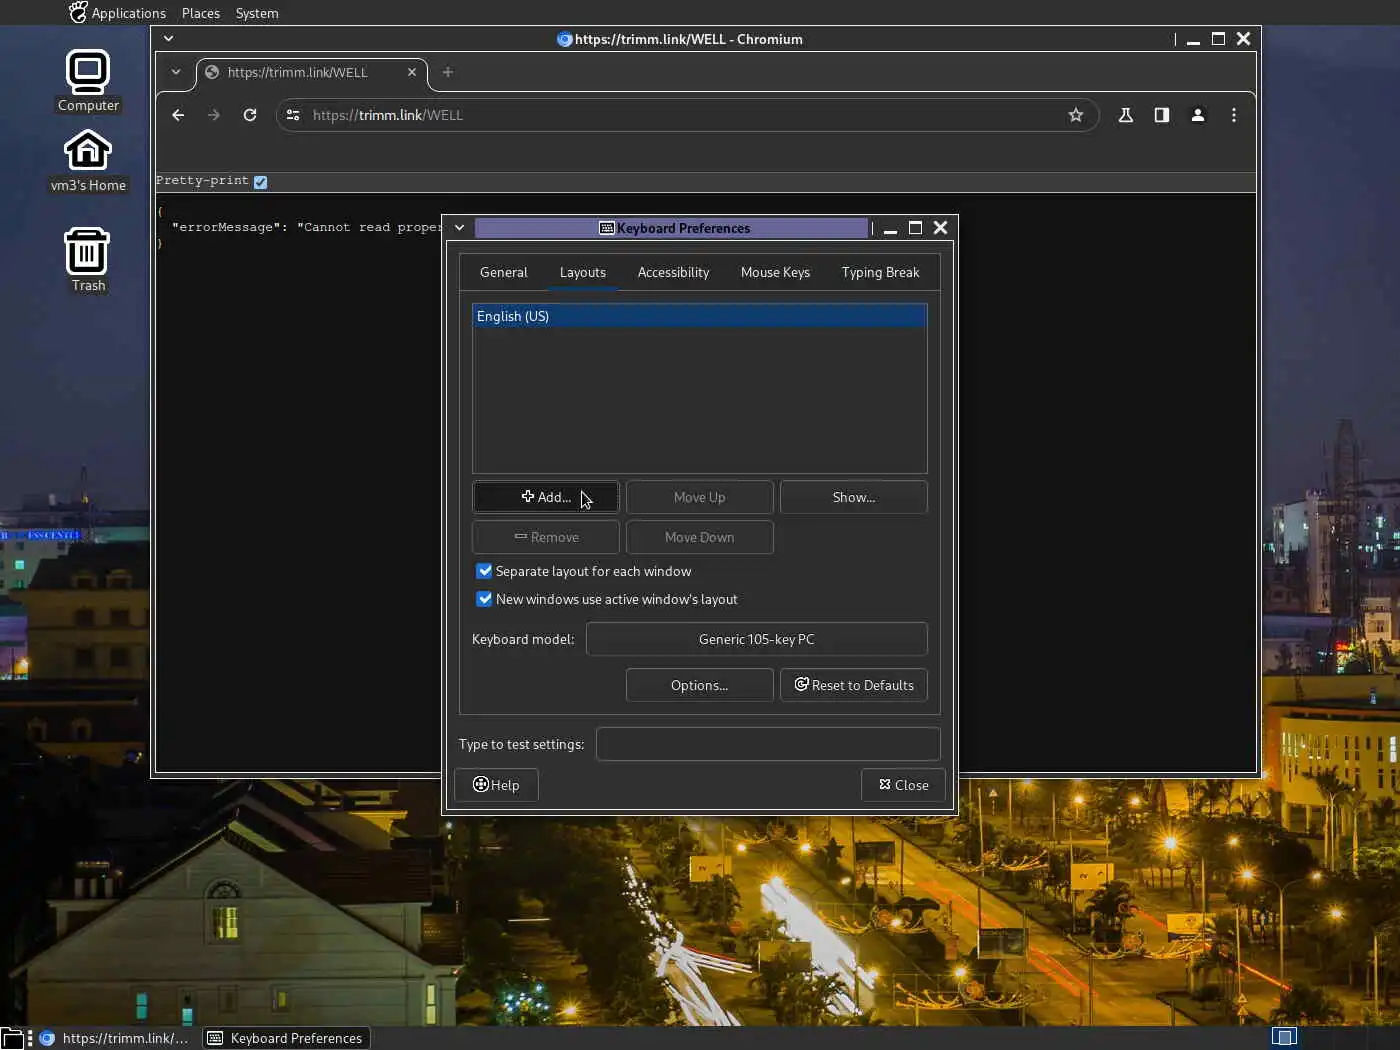This screenshot has width=1400, height=1050.
Task: Click the site information icon in address bar
Action: 293,115
